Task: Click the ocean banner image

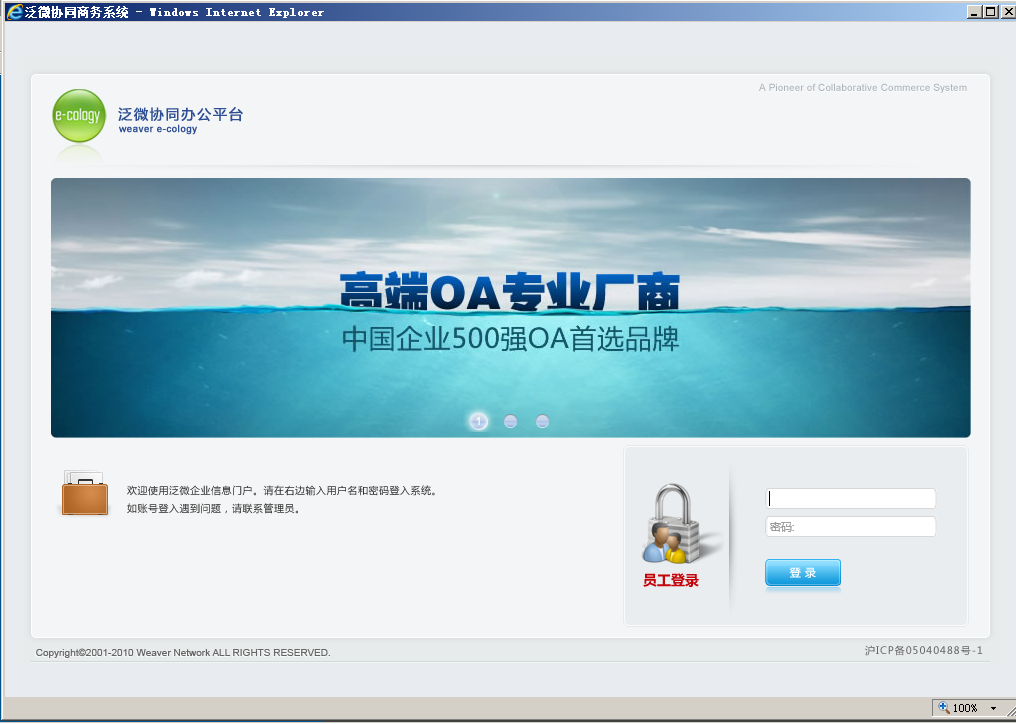Action: (511, 307)
